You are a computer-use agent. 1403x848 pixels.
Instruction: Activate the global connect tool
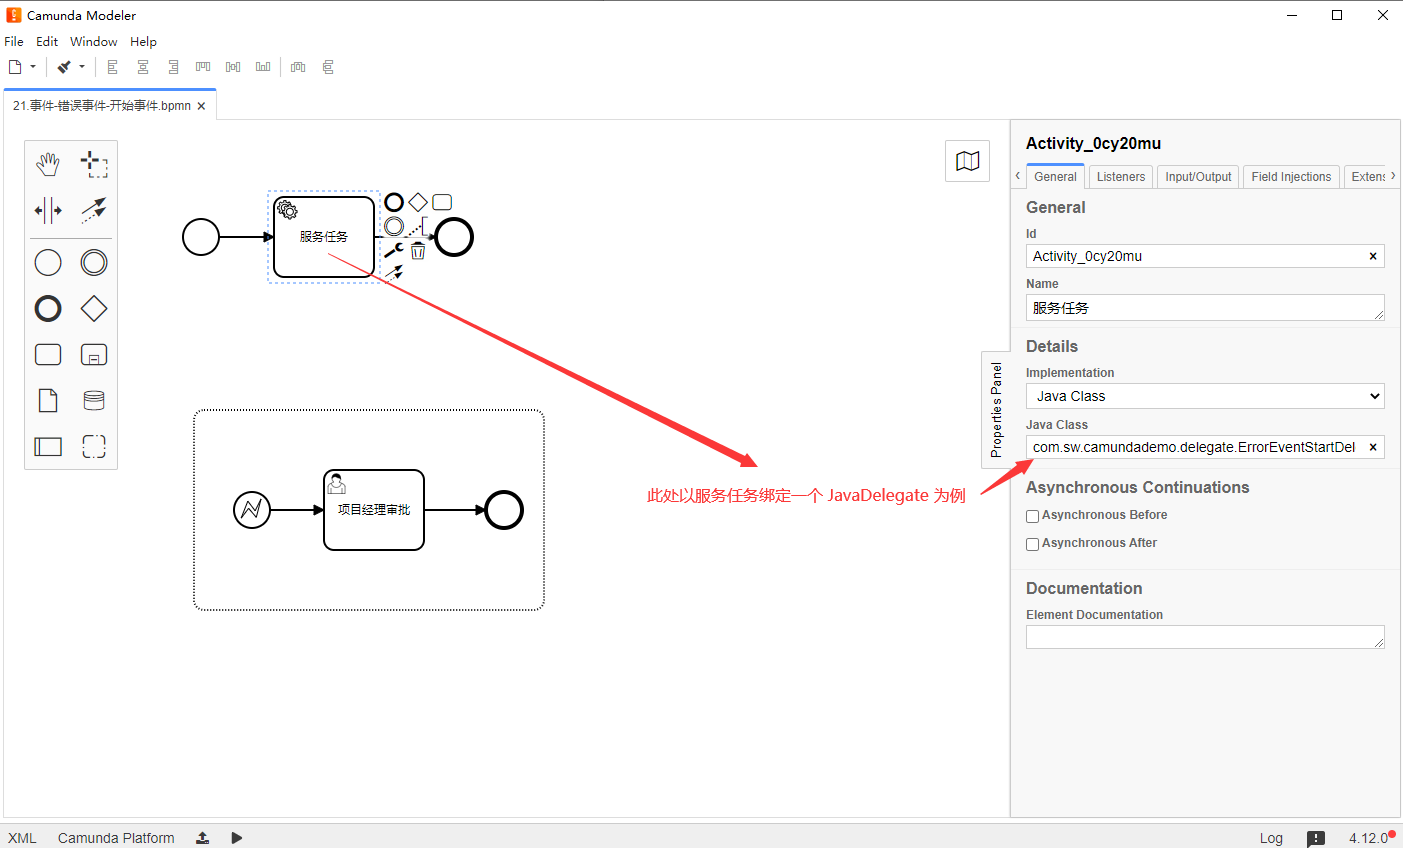point(94,210)
